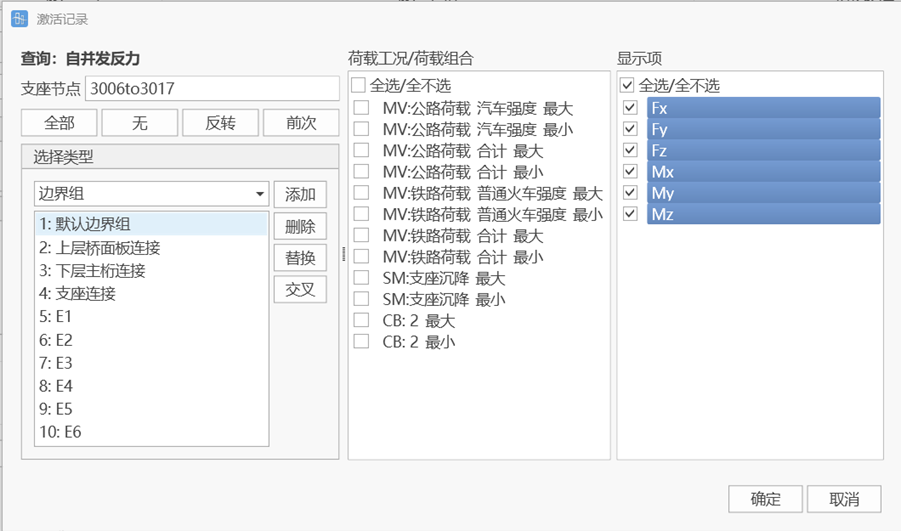Click the 替换 button
901x531 pixels.
tap(300, 257)
